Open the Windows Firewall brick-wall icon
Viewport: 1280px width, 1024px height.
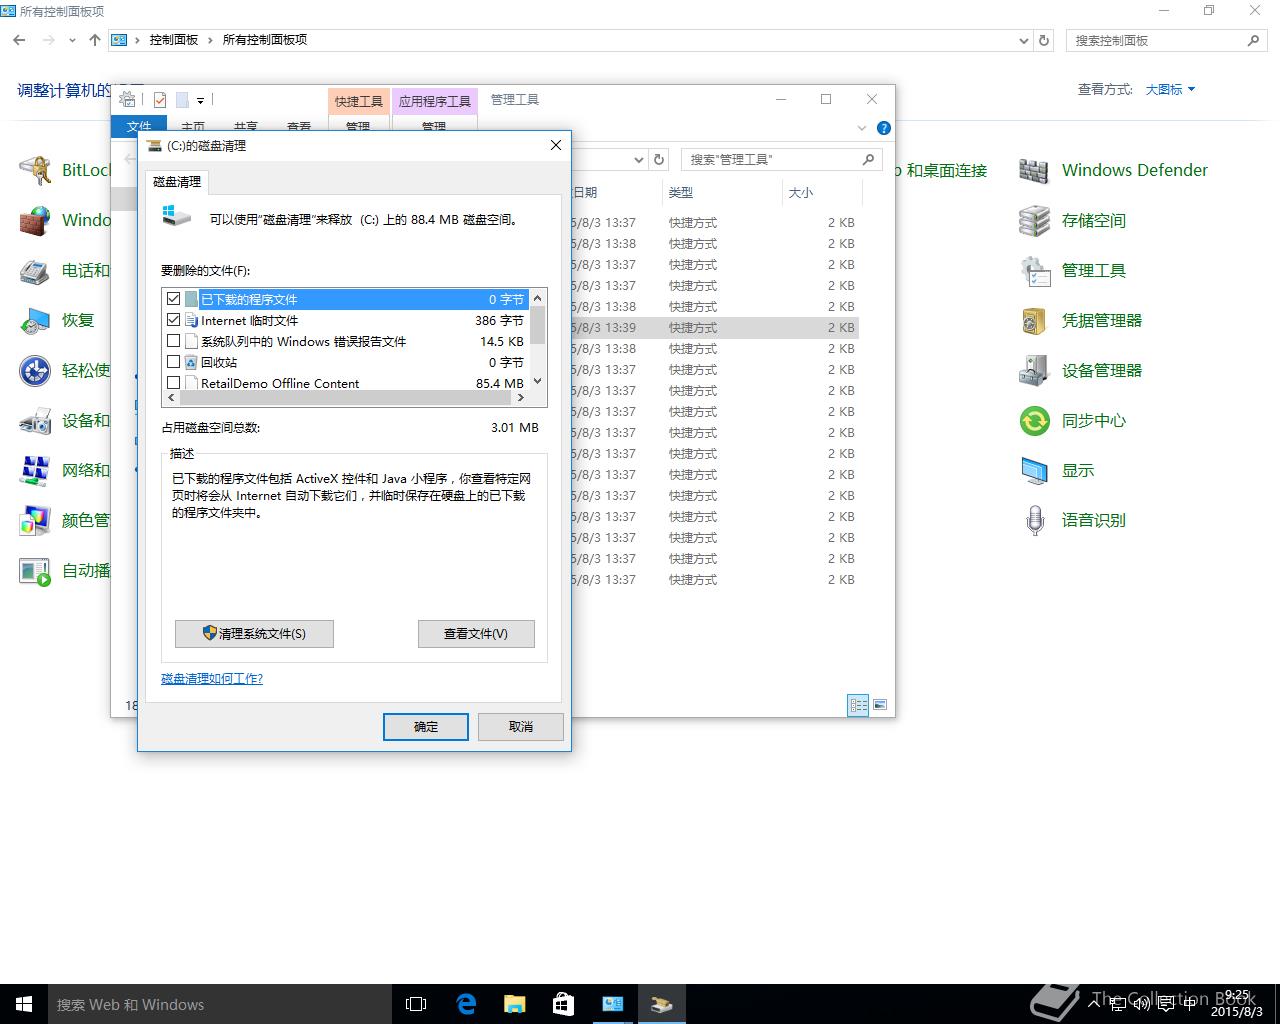(x=35, y=220)
